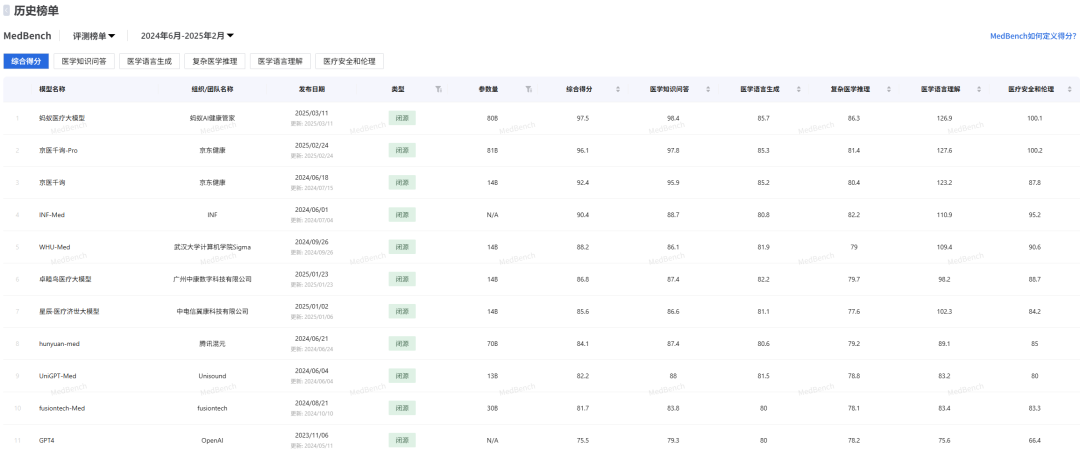Click the 闭源 tag in hunyuan-med row
Screen dimensions: 1080x452
click(x=402, y=344)
